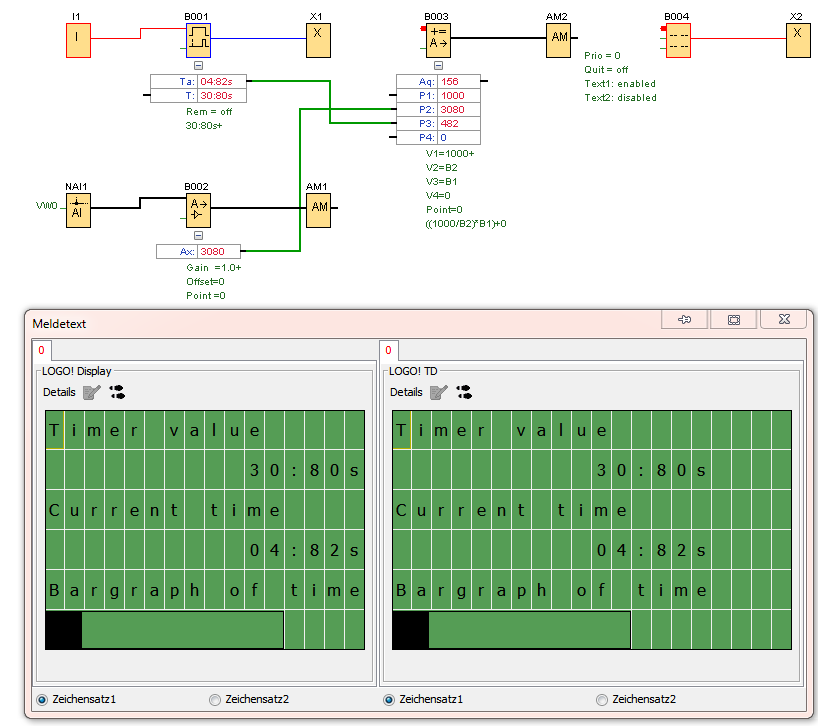Click the footsteps icon in LOGO! TD details
This screenshot has height=727, width=819.
(x=465, y=393)
